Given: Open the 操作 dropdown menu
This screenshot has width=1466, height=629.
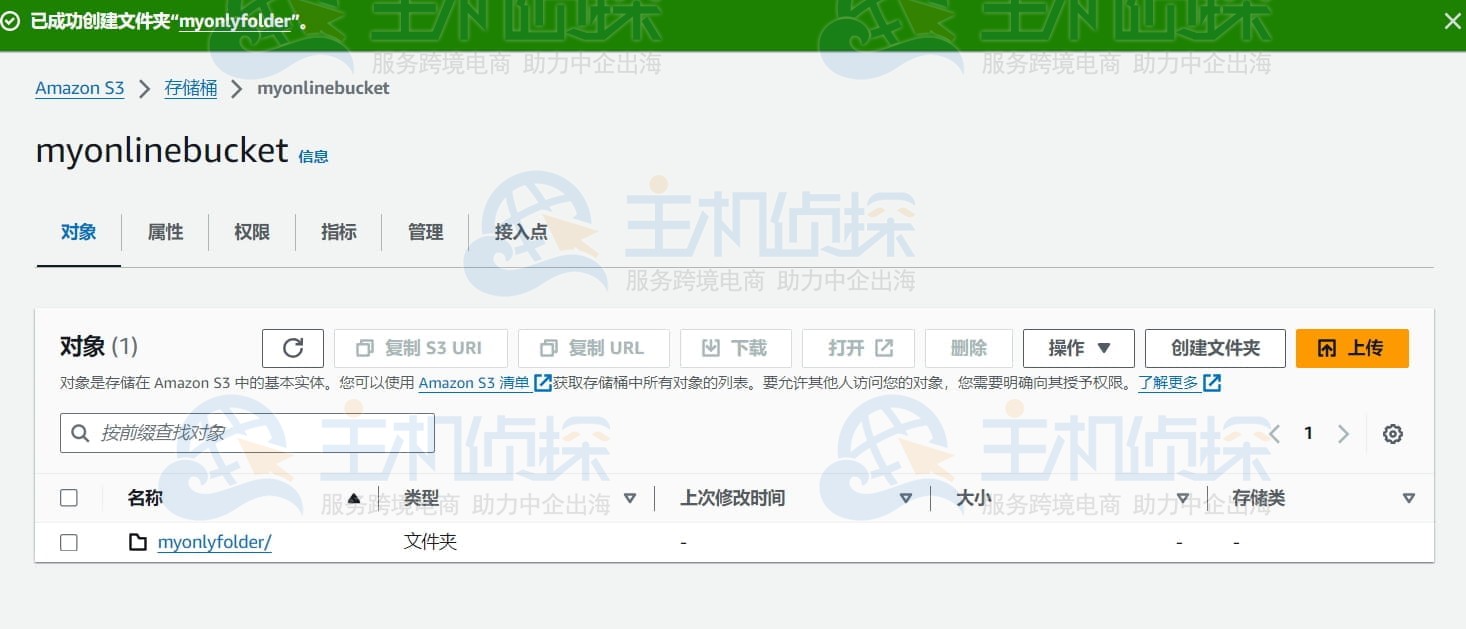Looking at the screenshot, I should [1078, 348].
